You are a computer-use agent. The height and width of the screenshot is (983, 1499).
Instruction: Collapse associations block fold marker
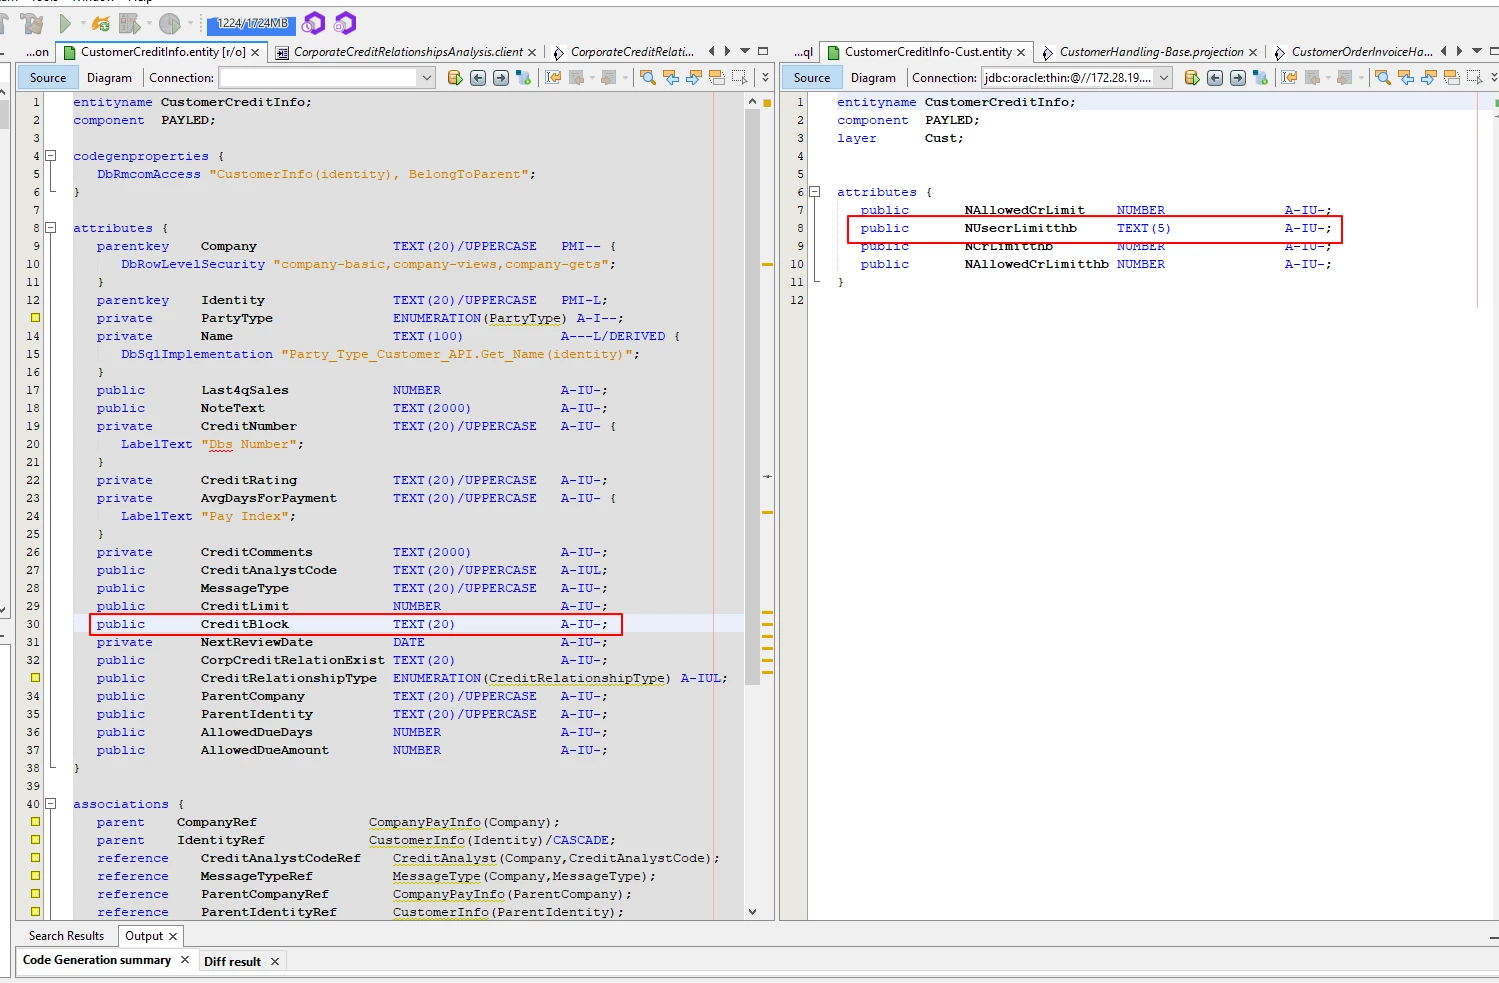[x=50, y=804]
